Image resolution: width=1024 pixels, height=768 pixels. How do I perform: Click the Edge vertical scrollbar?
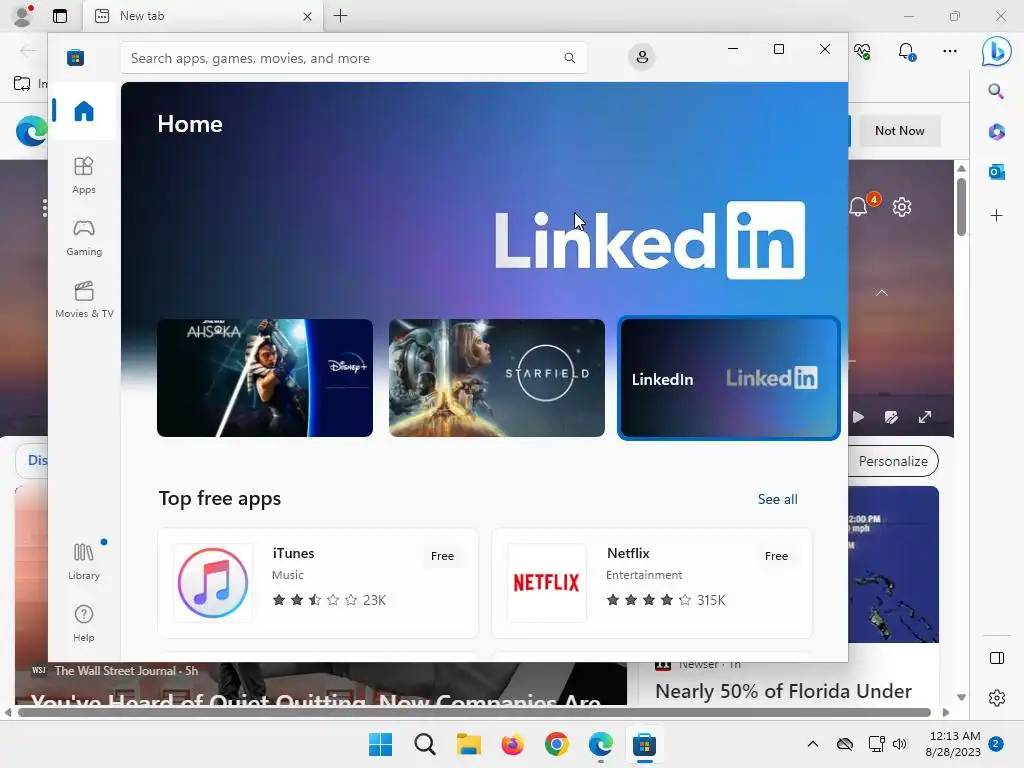(x=961, y=206)
